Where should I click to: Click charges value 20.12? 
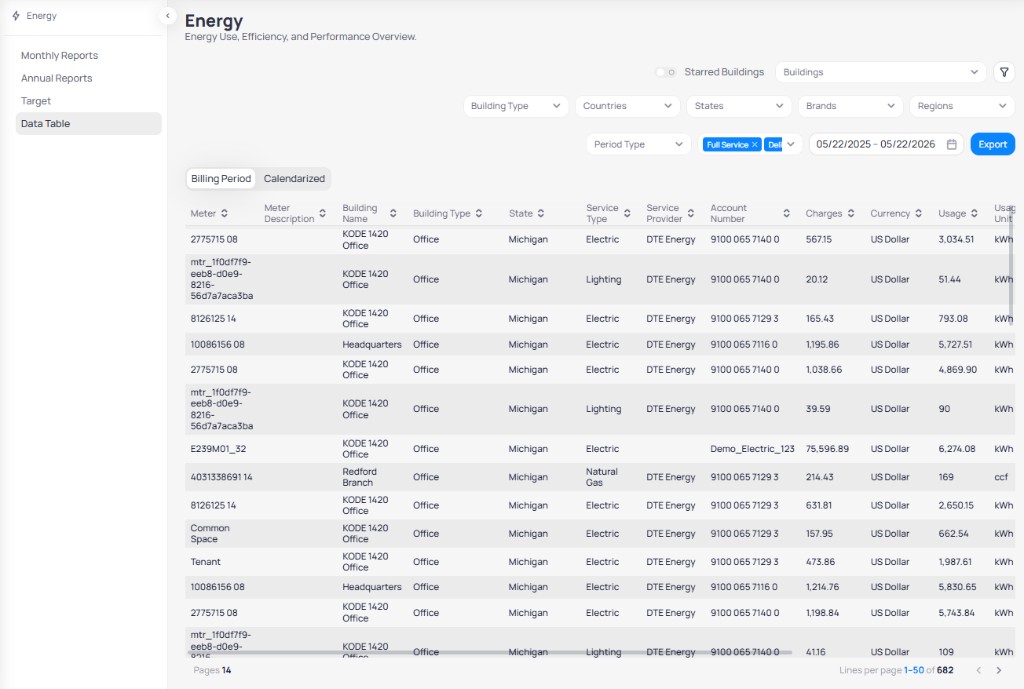click(x=816, y=279)
